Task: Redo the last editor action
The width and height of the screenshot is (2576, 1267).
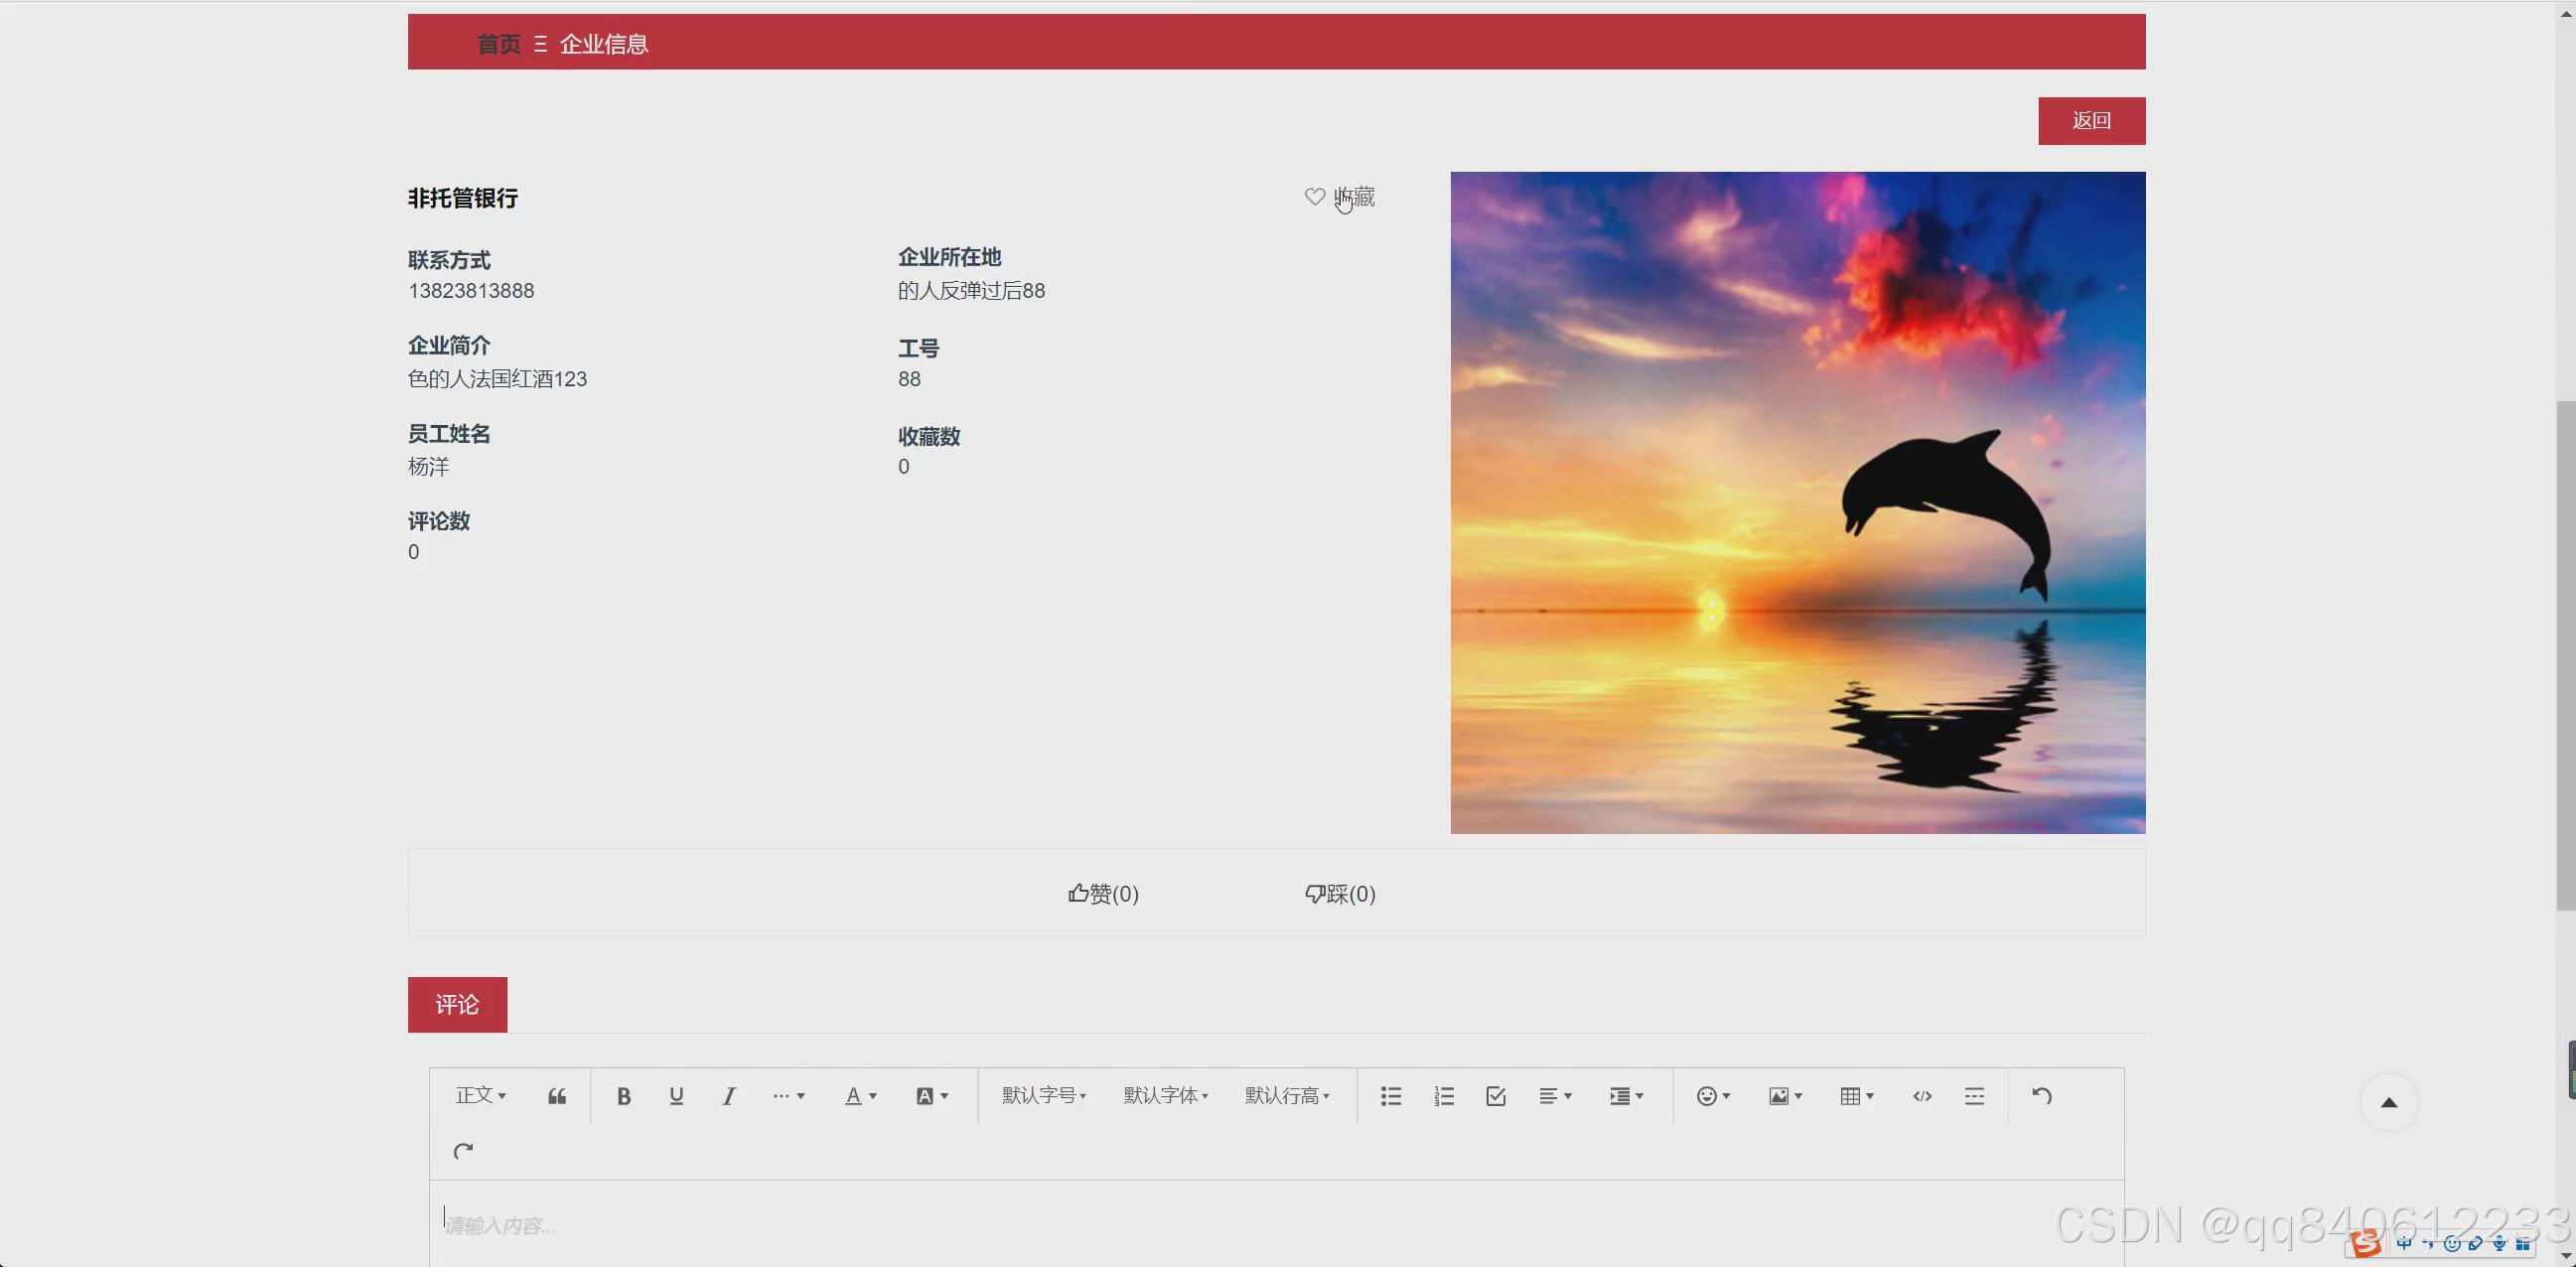Action: [462, 1150]
